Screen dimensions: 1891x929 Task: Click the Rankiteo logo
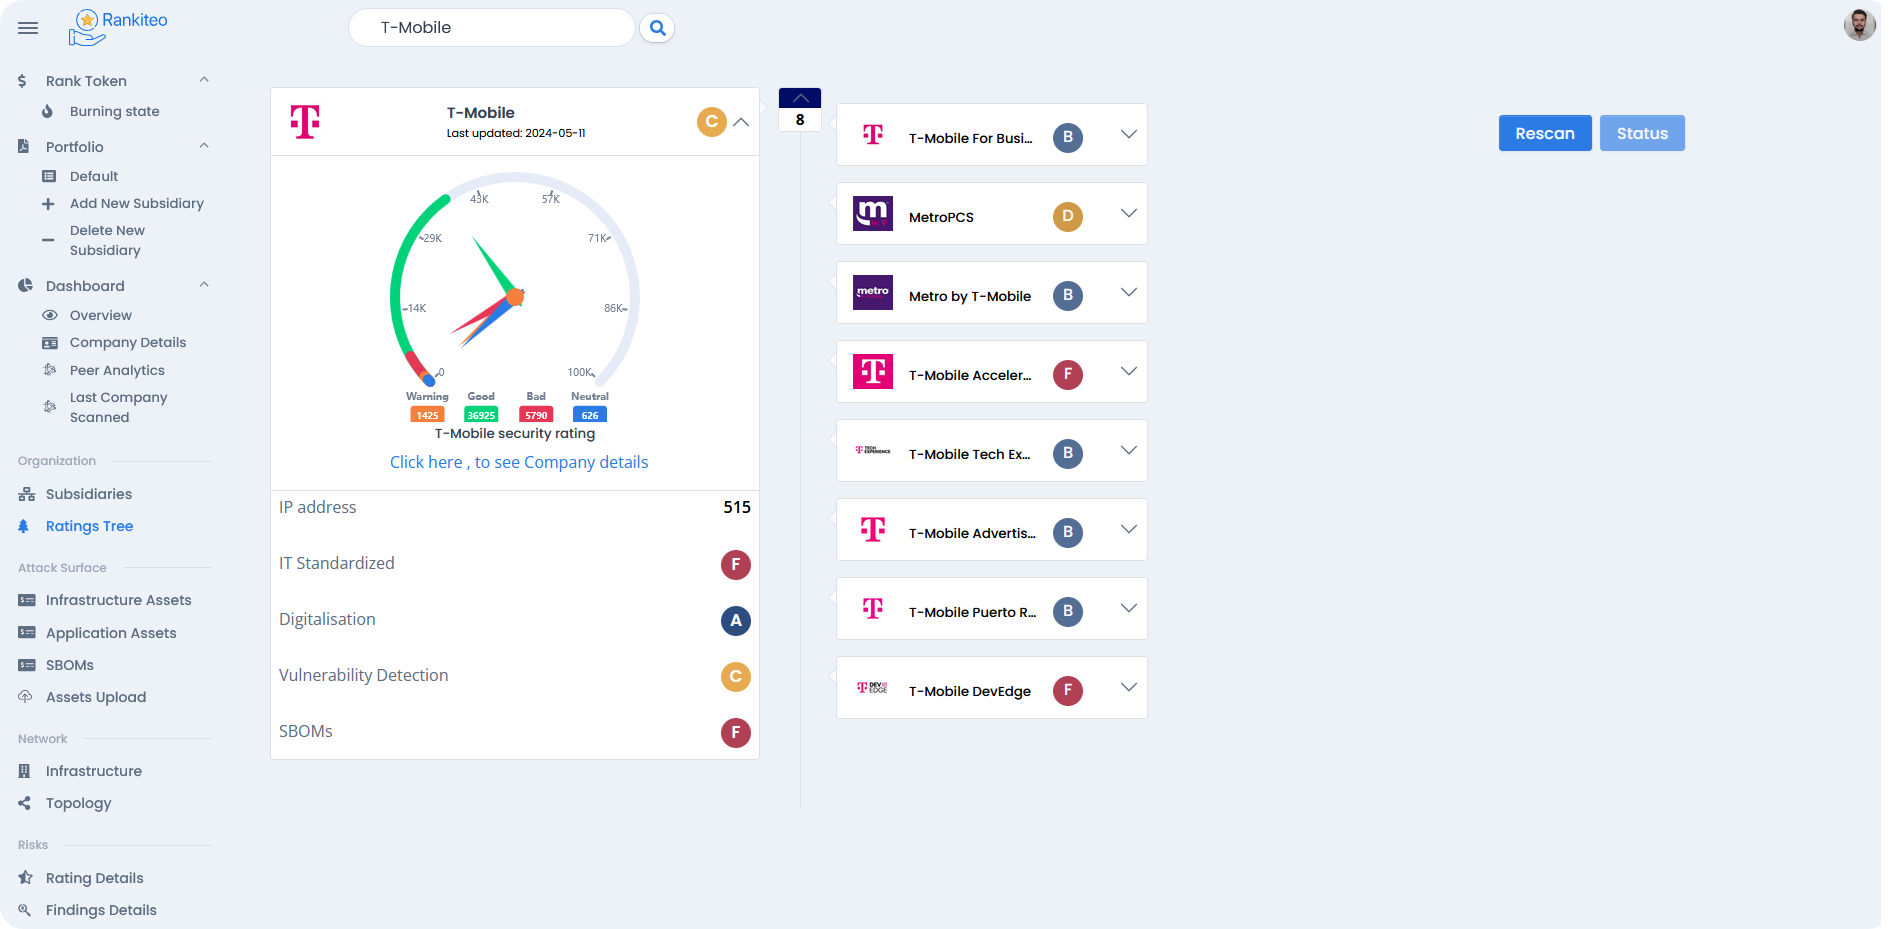click(x=118, y=27)
